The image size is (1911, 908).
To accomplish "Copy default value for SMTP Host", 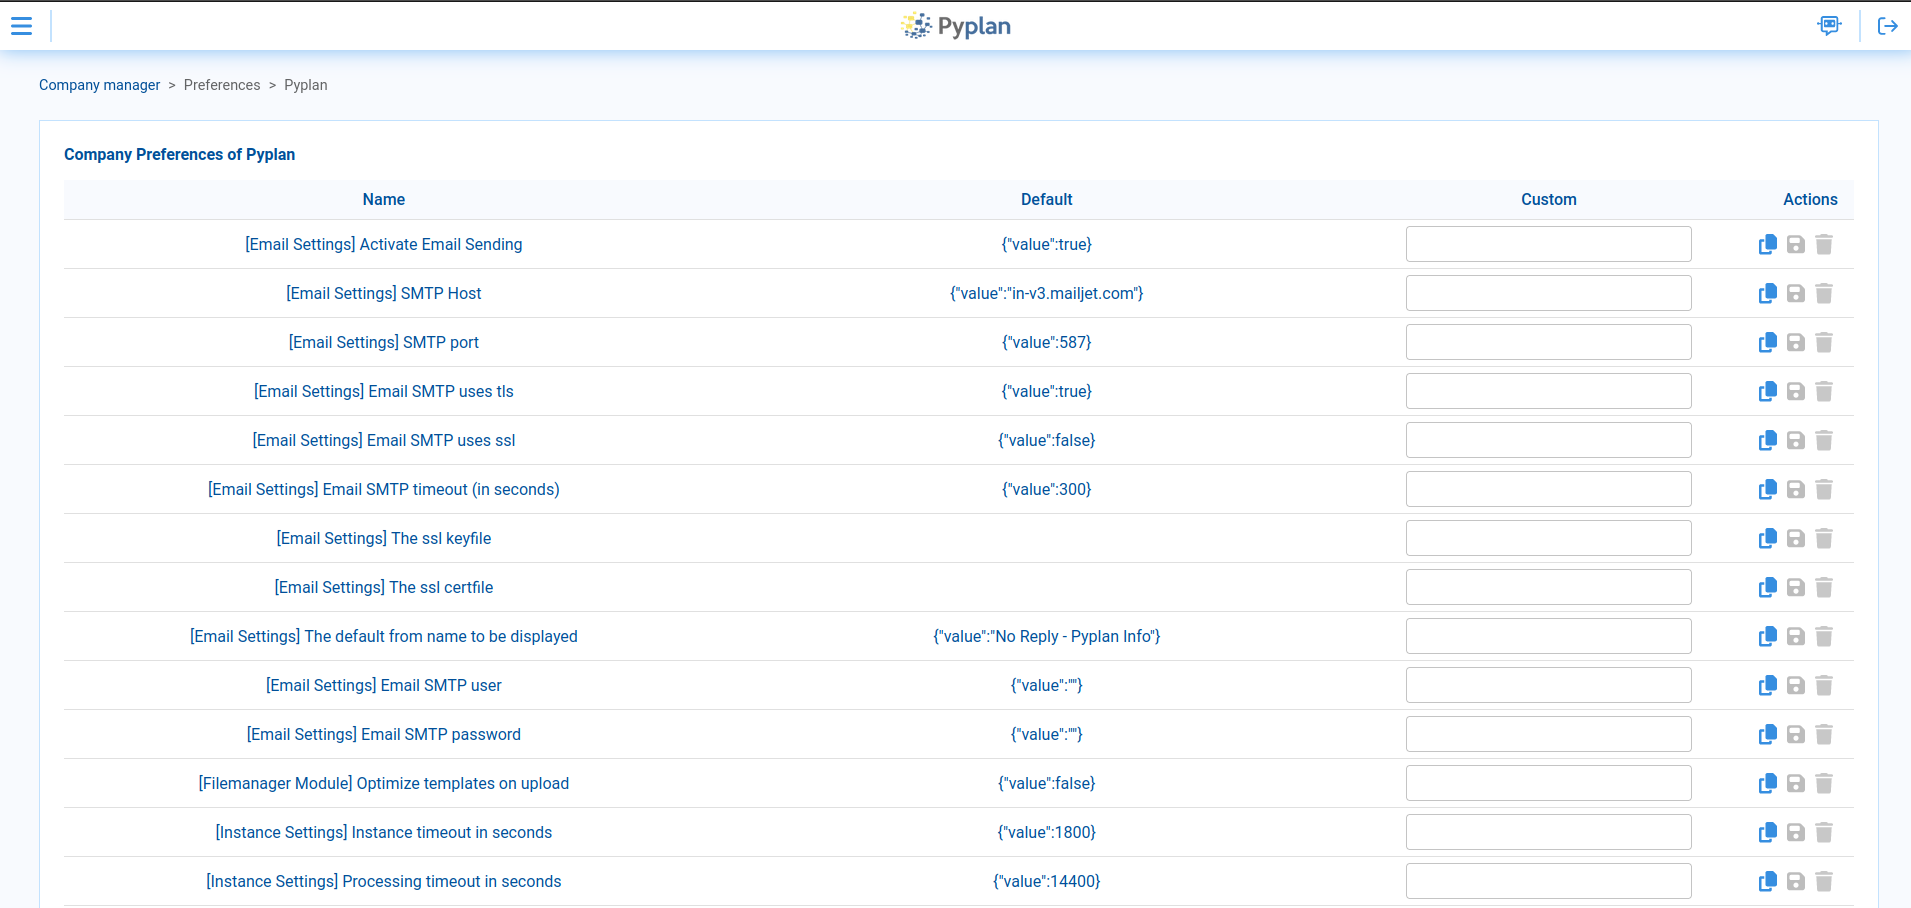I will pos(1767,293).
